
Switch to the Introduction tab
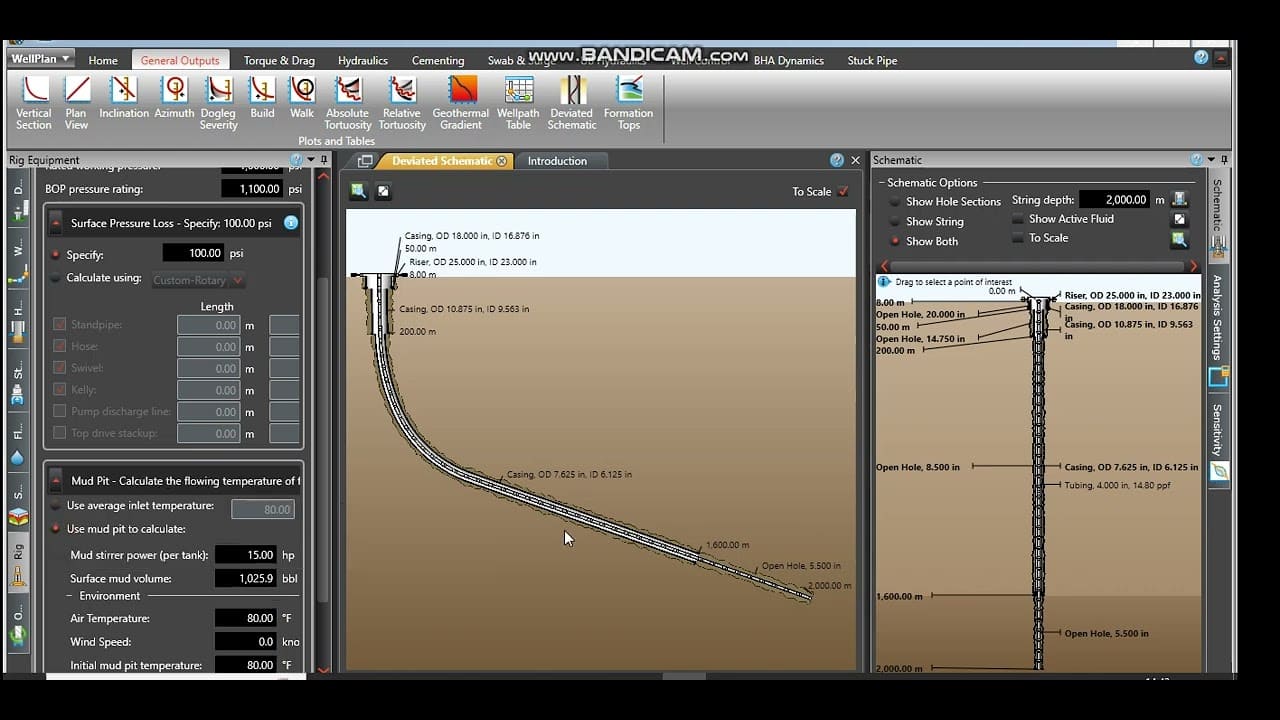coord(557,161)
